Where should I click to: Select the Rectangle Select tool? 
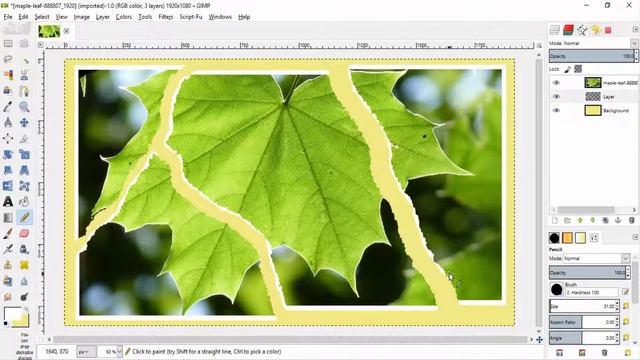(8, 43)
